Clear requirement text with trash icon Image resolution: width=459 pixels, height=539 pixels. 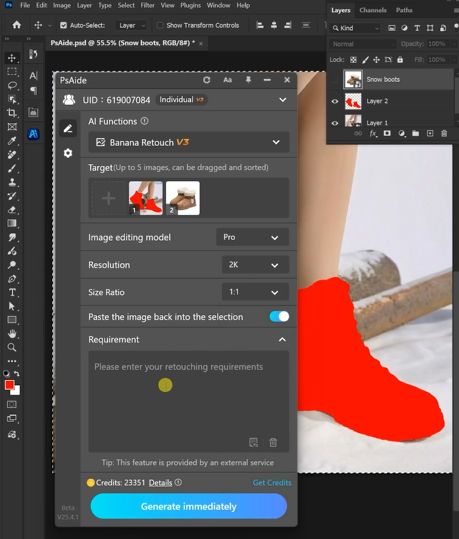273,442
